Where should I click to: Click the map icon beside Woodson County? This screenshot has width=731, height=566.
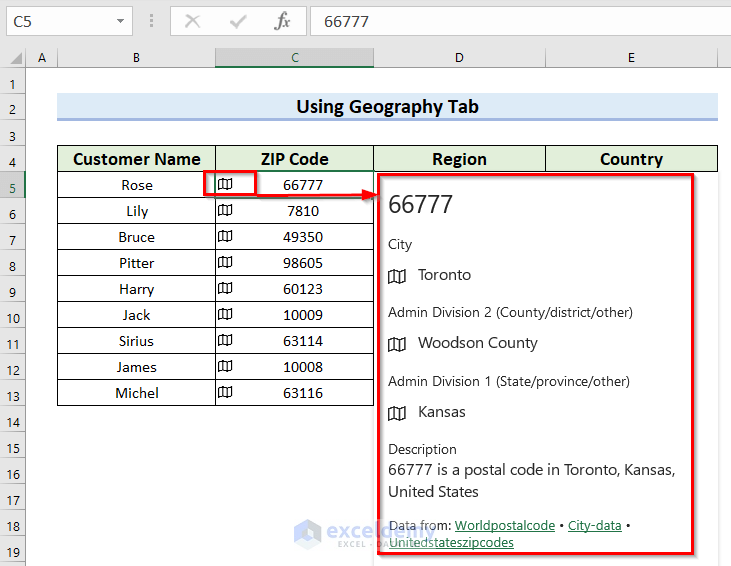[x=397, y=344]
